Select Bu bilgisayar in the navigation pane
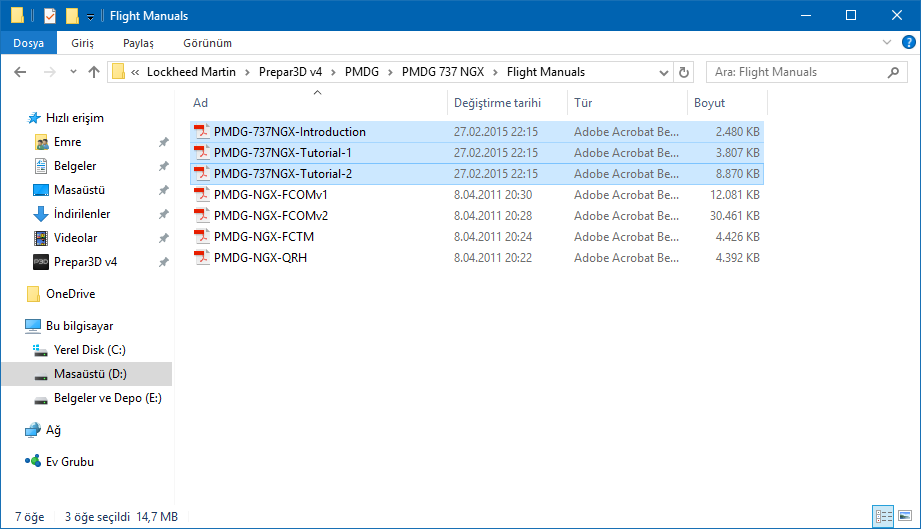The height and width of the screenshot is (529, 921). point(79,326)
